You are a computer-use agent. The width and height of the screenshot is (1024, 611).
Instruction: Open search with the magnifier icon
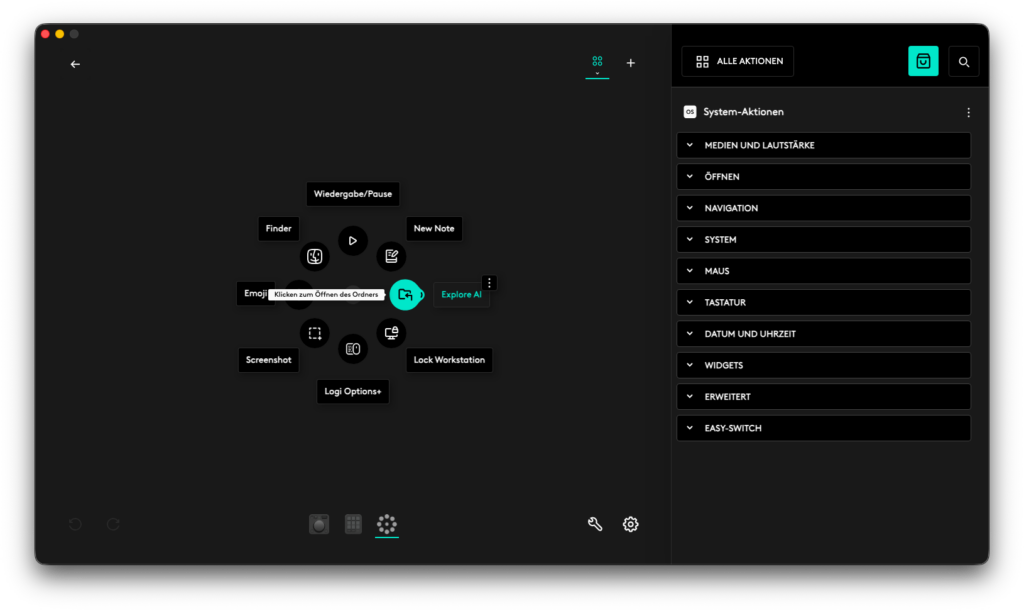964,61
